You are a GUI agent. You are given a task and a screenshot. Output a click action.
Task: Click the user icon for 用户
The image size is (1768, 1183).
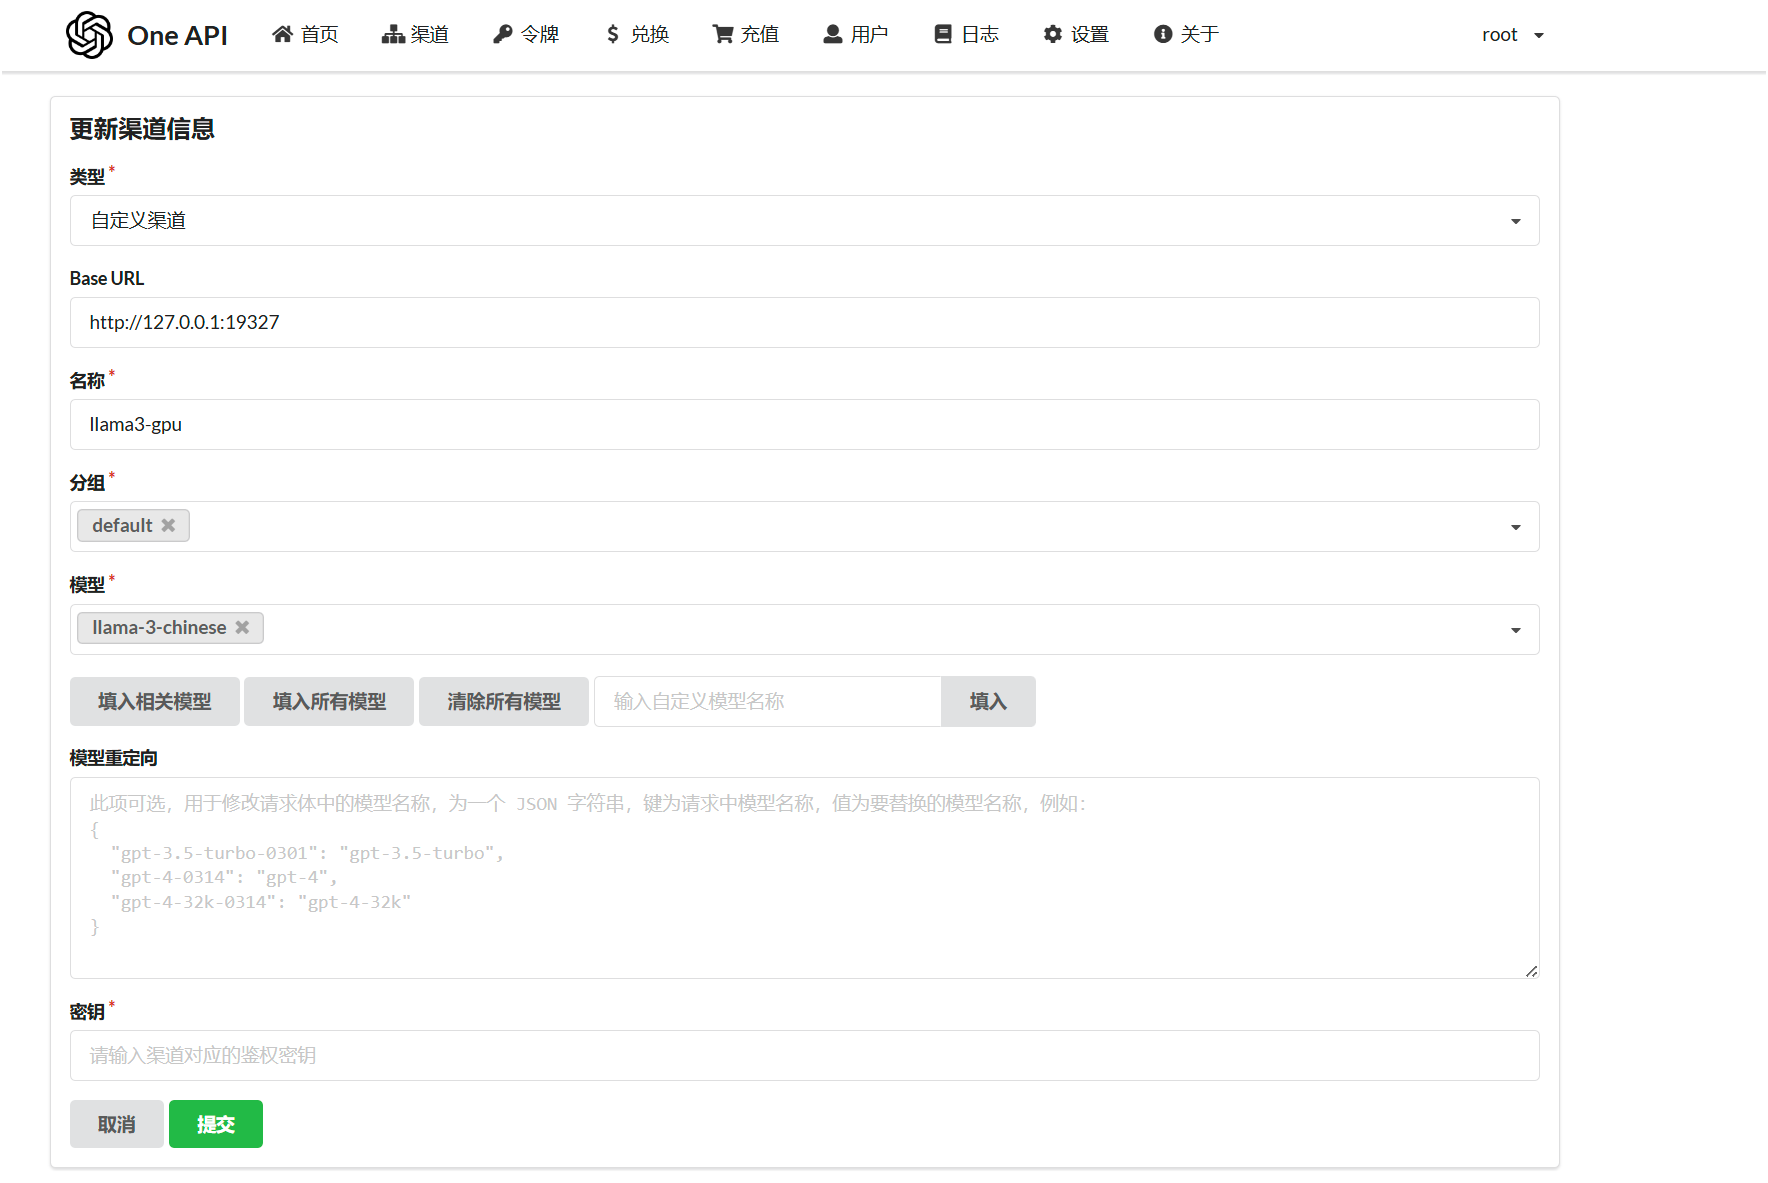[x=832, y=35]
